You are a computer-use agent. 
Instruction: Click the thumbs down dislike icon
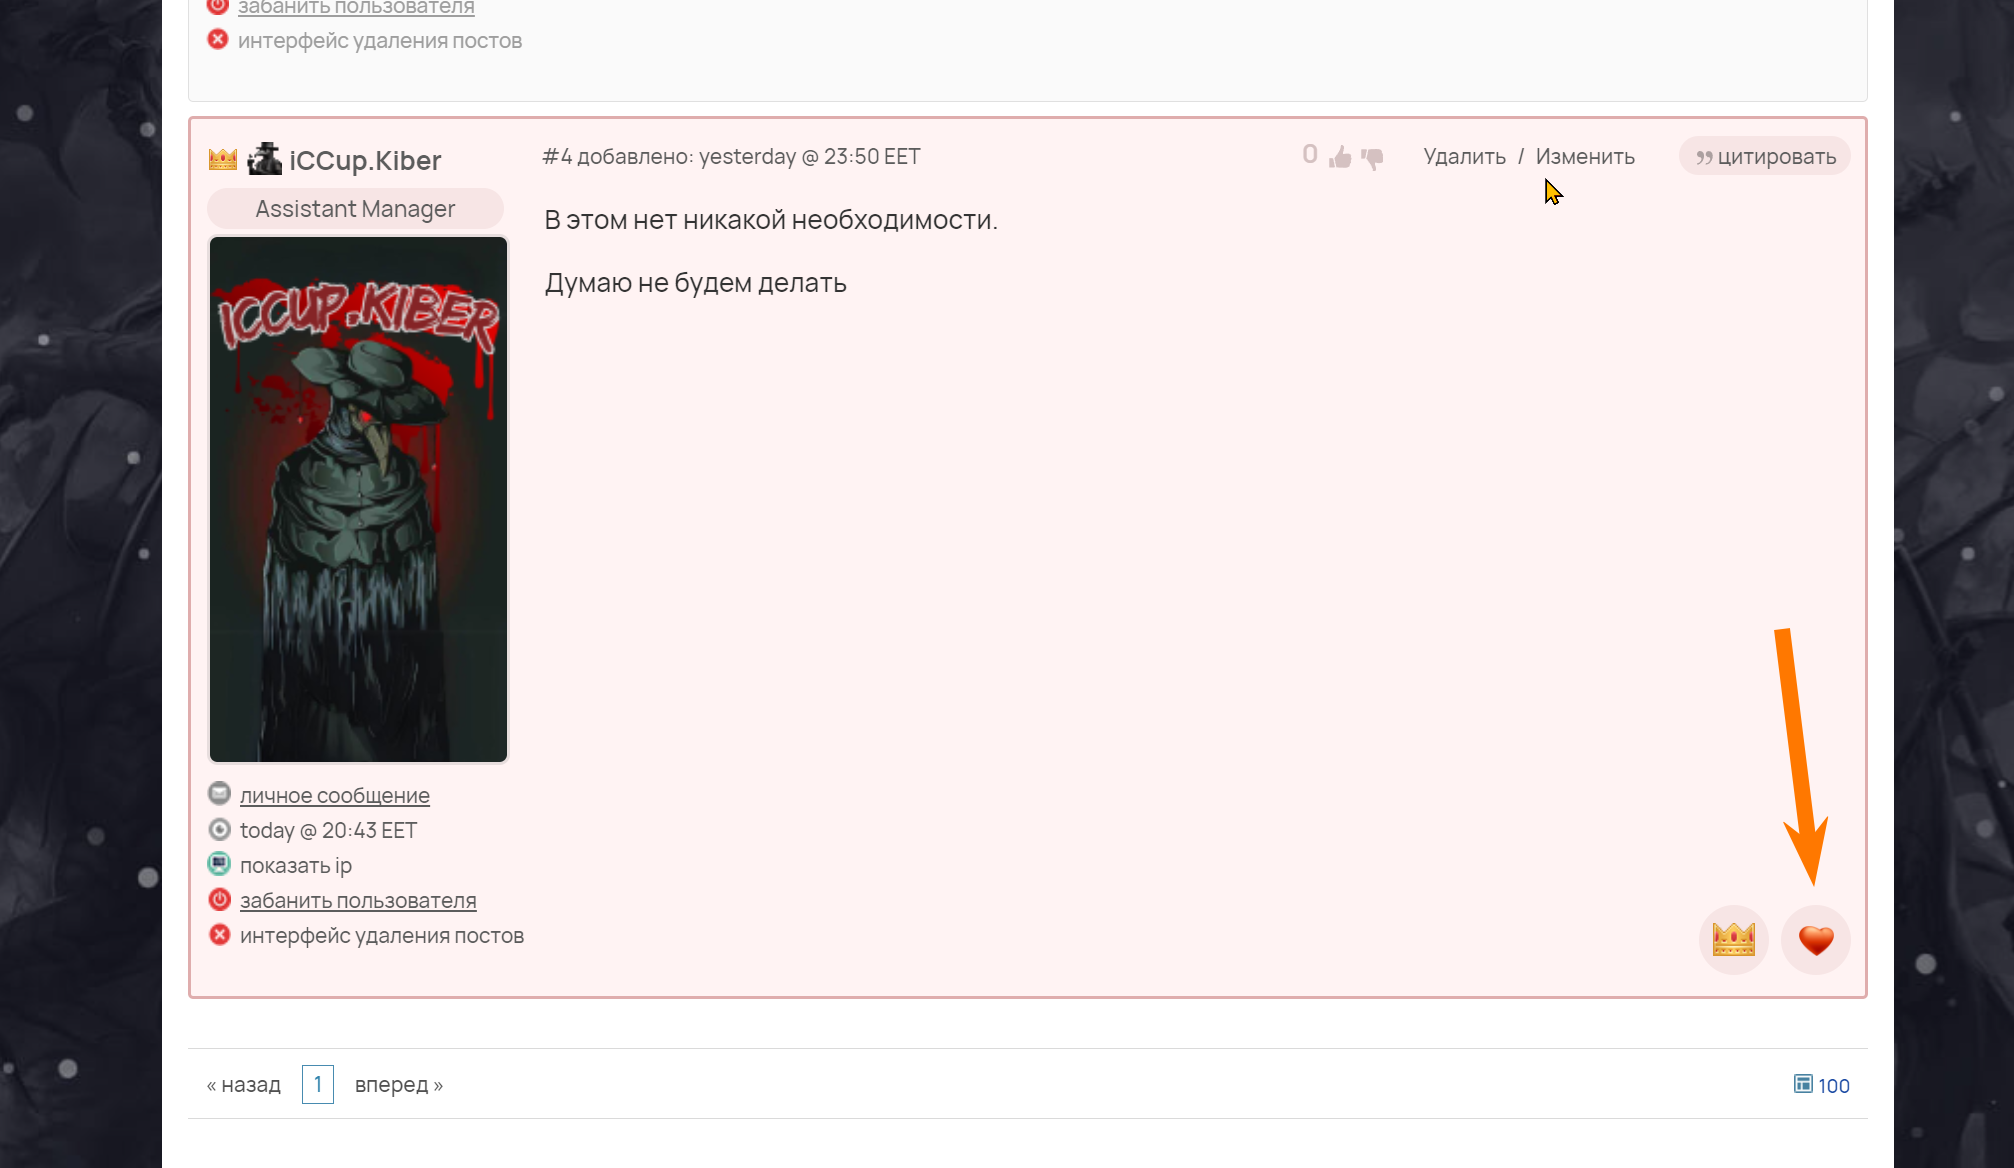pyautogui.click(x=1372, y=157)
